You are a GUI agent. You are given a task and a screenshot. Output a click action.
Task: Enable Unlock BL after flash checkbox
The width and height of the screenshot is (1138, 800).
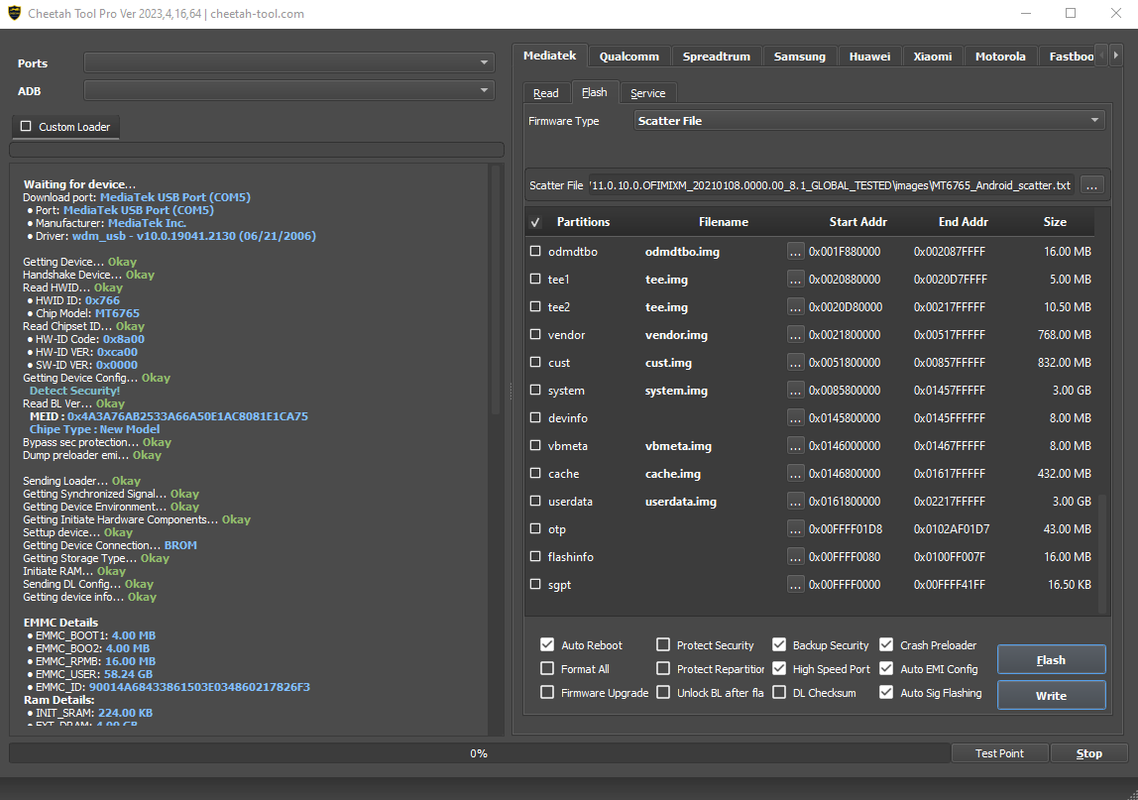coord(663,693)
